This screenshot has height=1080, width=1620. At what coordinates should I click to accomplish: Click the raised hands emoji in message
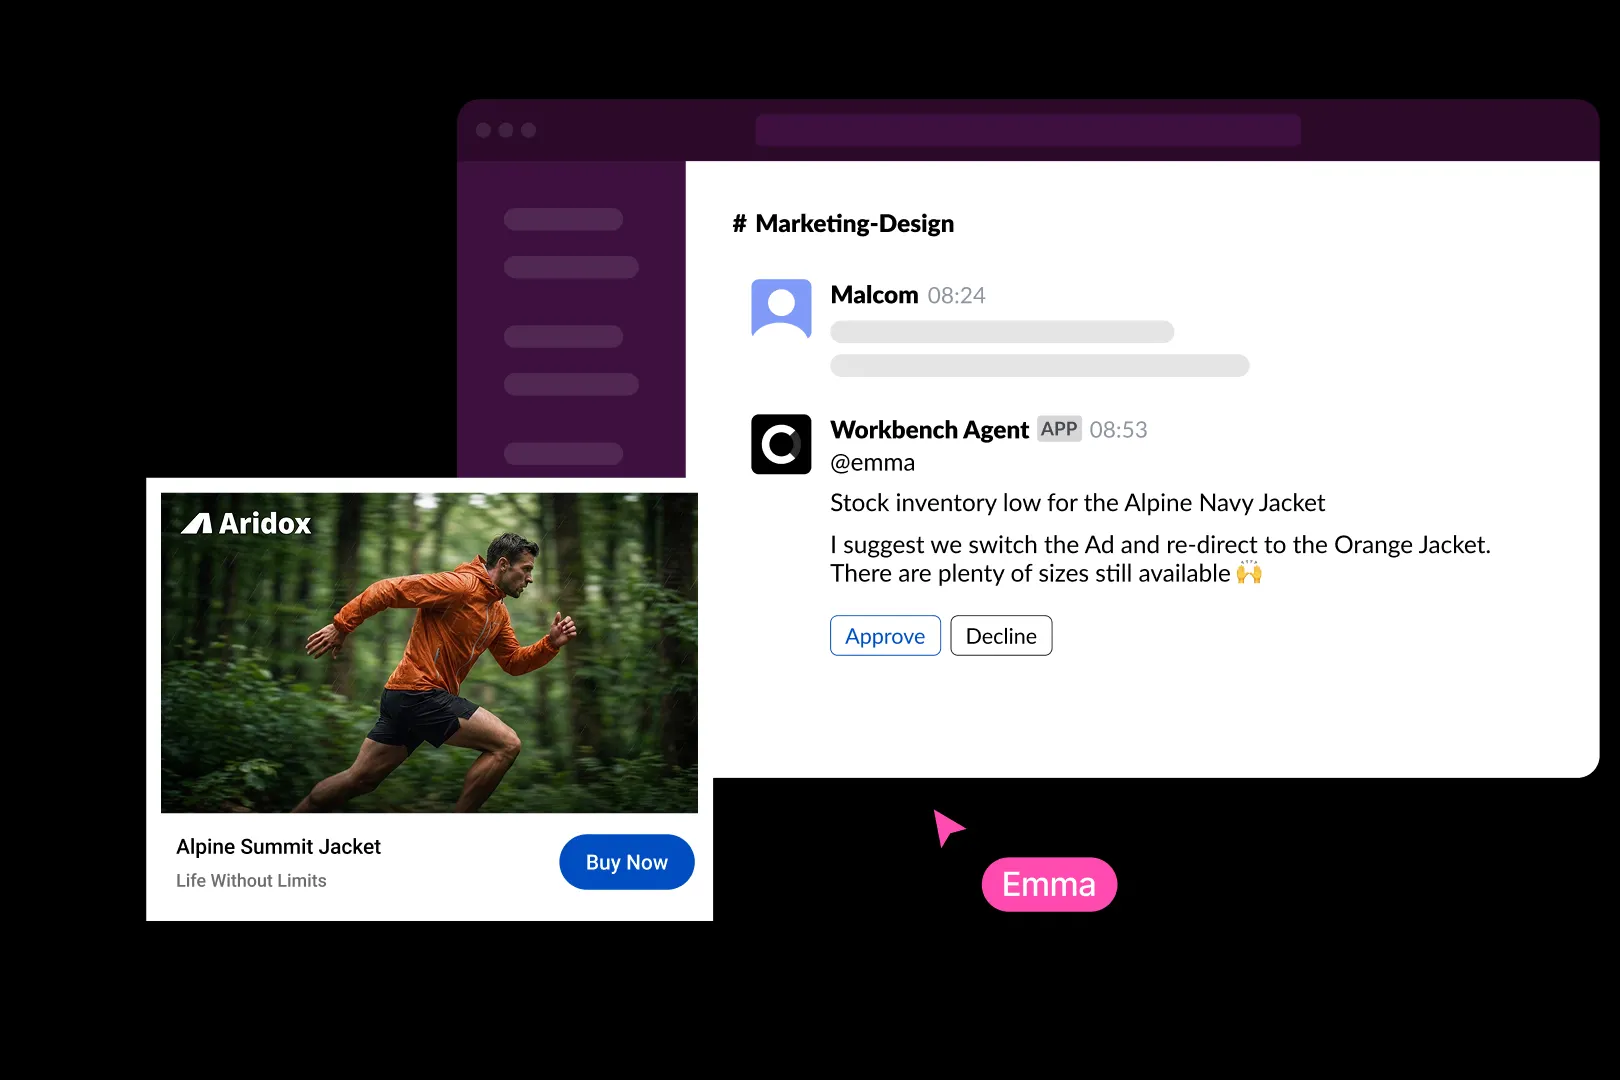tap(1249, 573)
